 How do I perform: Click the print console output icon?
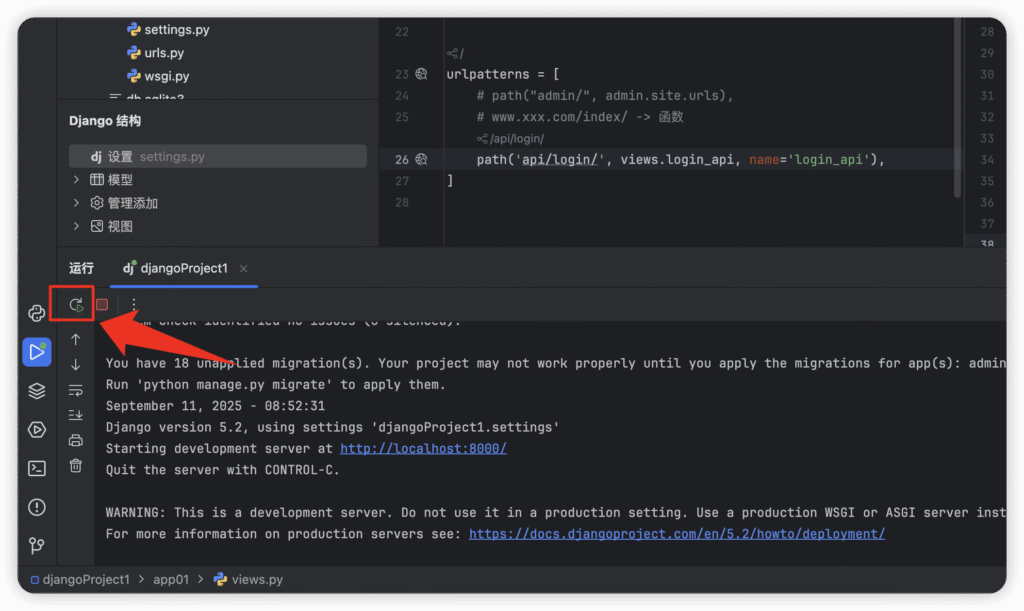(x=76, y=440)
